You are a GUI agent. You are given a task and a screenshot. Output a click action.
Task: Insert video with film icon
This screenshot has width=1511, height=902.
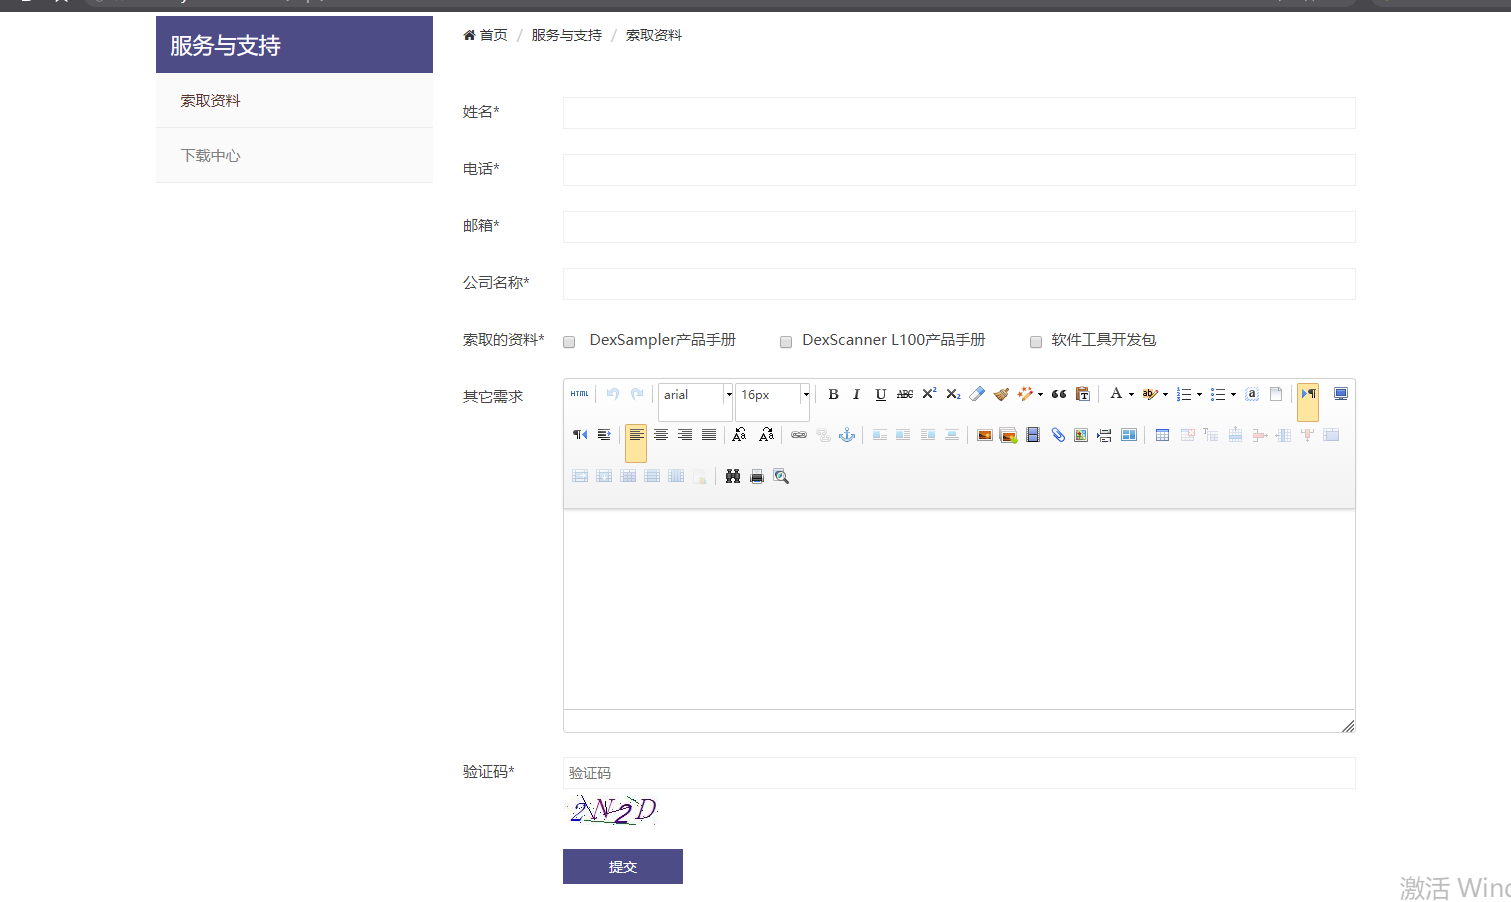[x=1033, y=435]
